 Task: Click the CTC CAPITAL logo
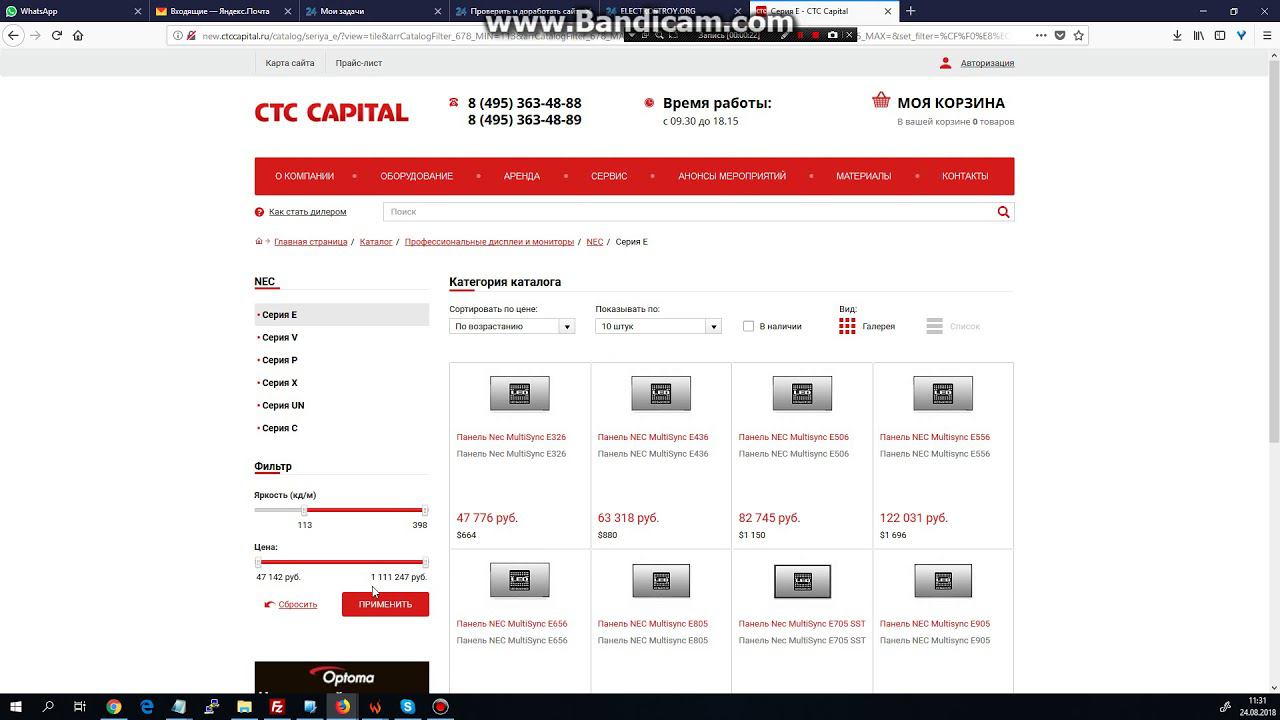[x=331, y=112]
